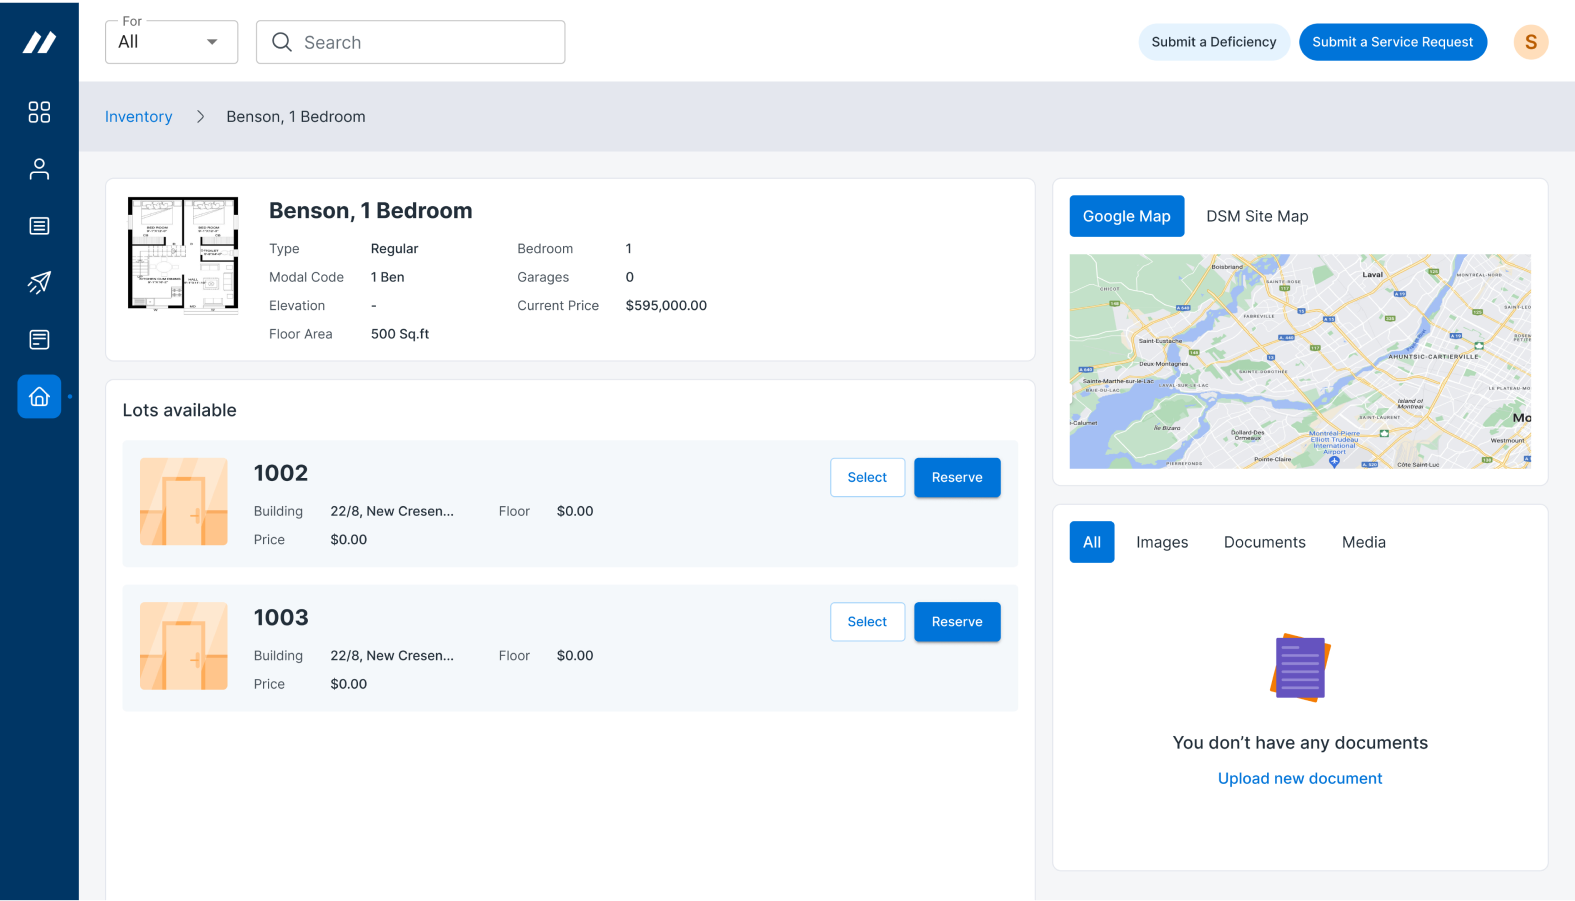Viewport: 1575px width, 901px height.
Task: Click Reserve for lot 1003
Action: click(x=957, y=622)
